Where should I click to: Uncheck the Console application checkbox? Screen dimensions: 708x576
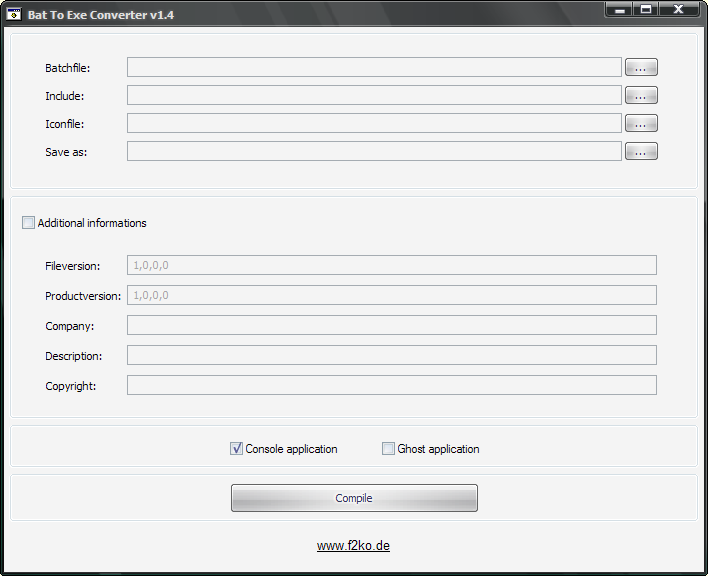point(236,448)
